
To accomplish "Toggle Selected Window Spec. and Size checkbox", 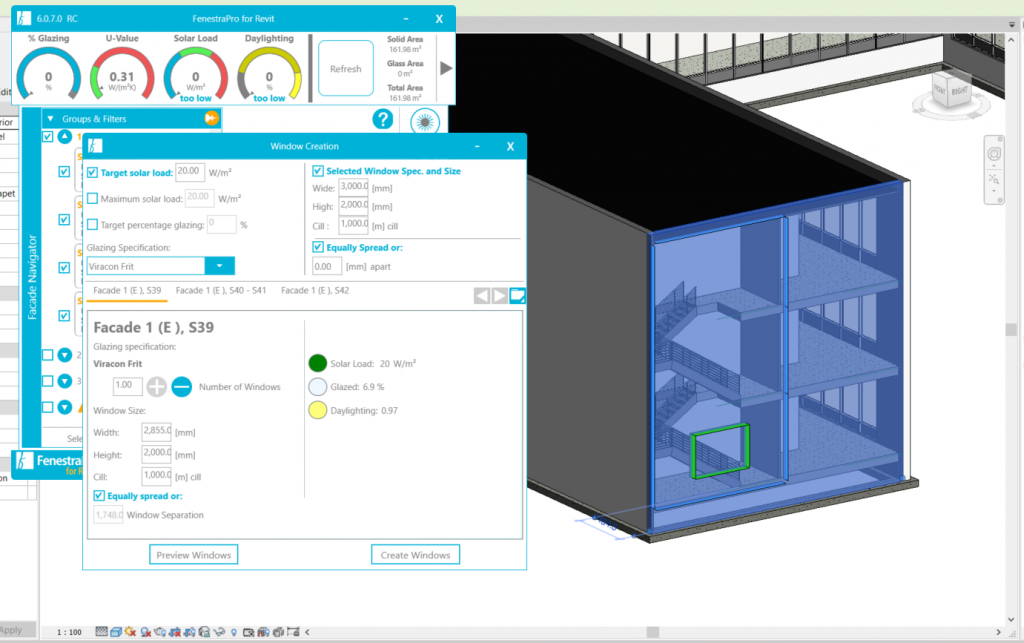I will (x=318, y=171).
